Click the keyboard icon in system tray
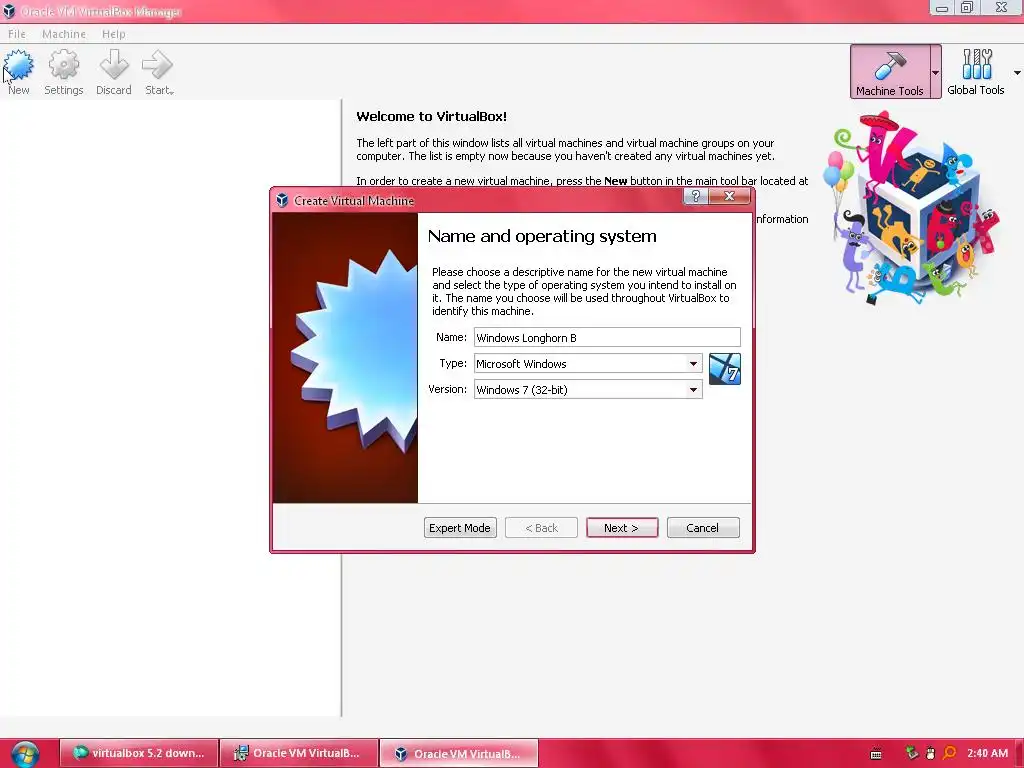 (876, 754)
